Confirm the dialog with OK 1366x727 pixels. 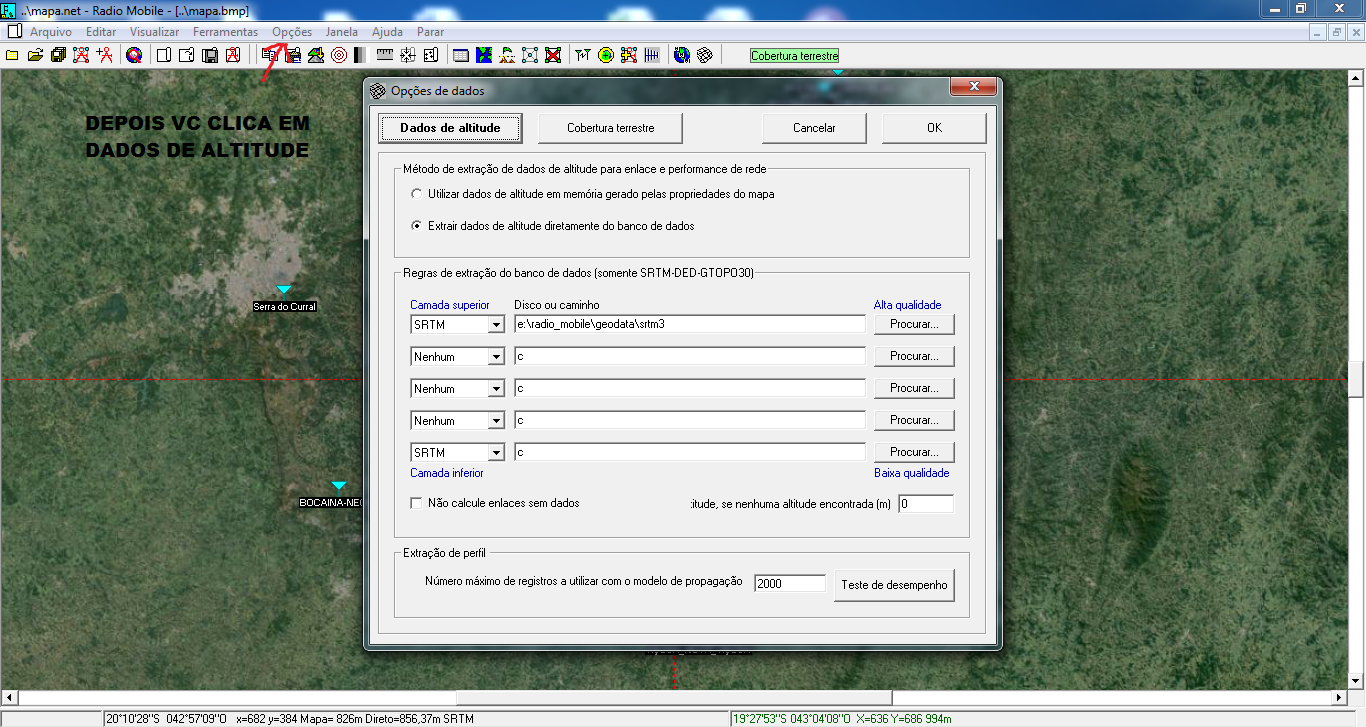pos(934,128)
